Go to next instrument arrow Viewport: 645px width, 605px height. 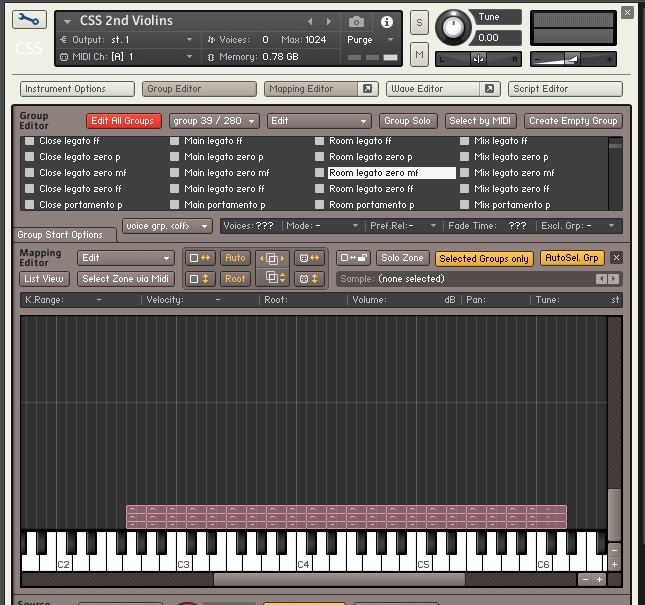pyautogui.click(x=329, y=21)
